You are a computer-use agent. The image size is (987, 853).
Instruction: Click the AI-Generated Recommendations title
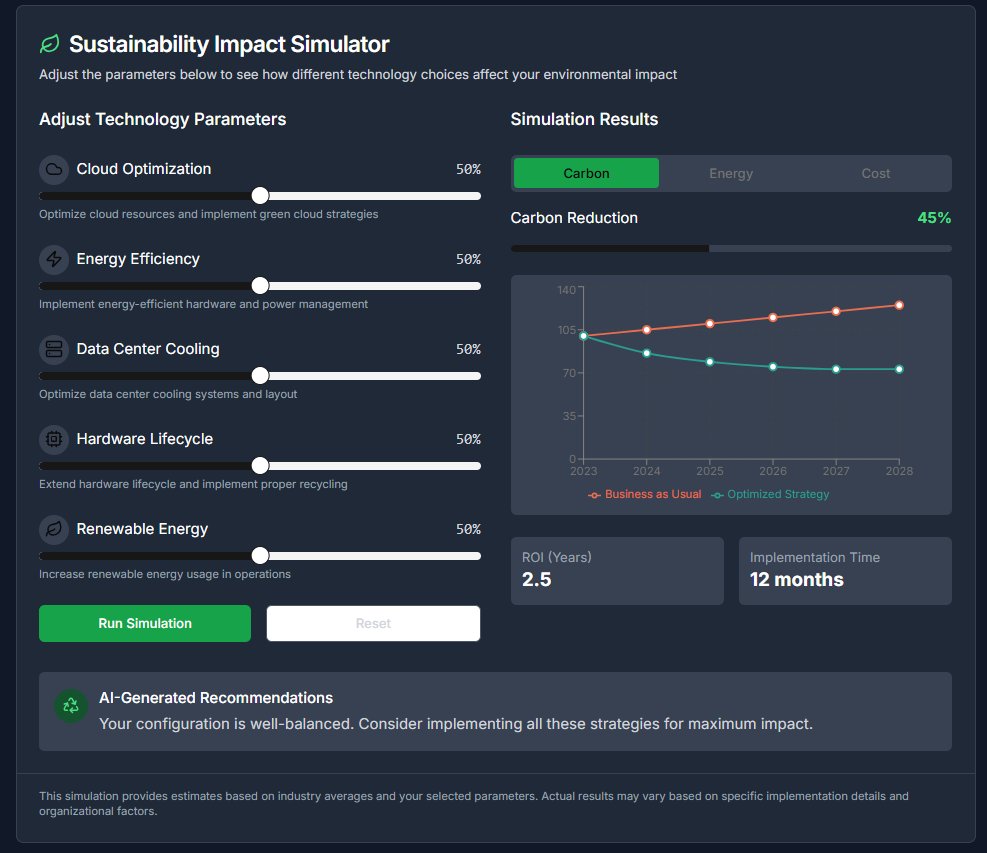(216, 698)
